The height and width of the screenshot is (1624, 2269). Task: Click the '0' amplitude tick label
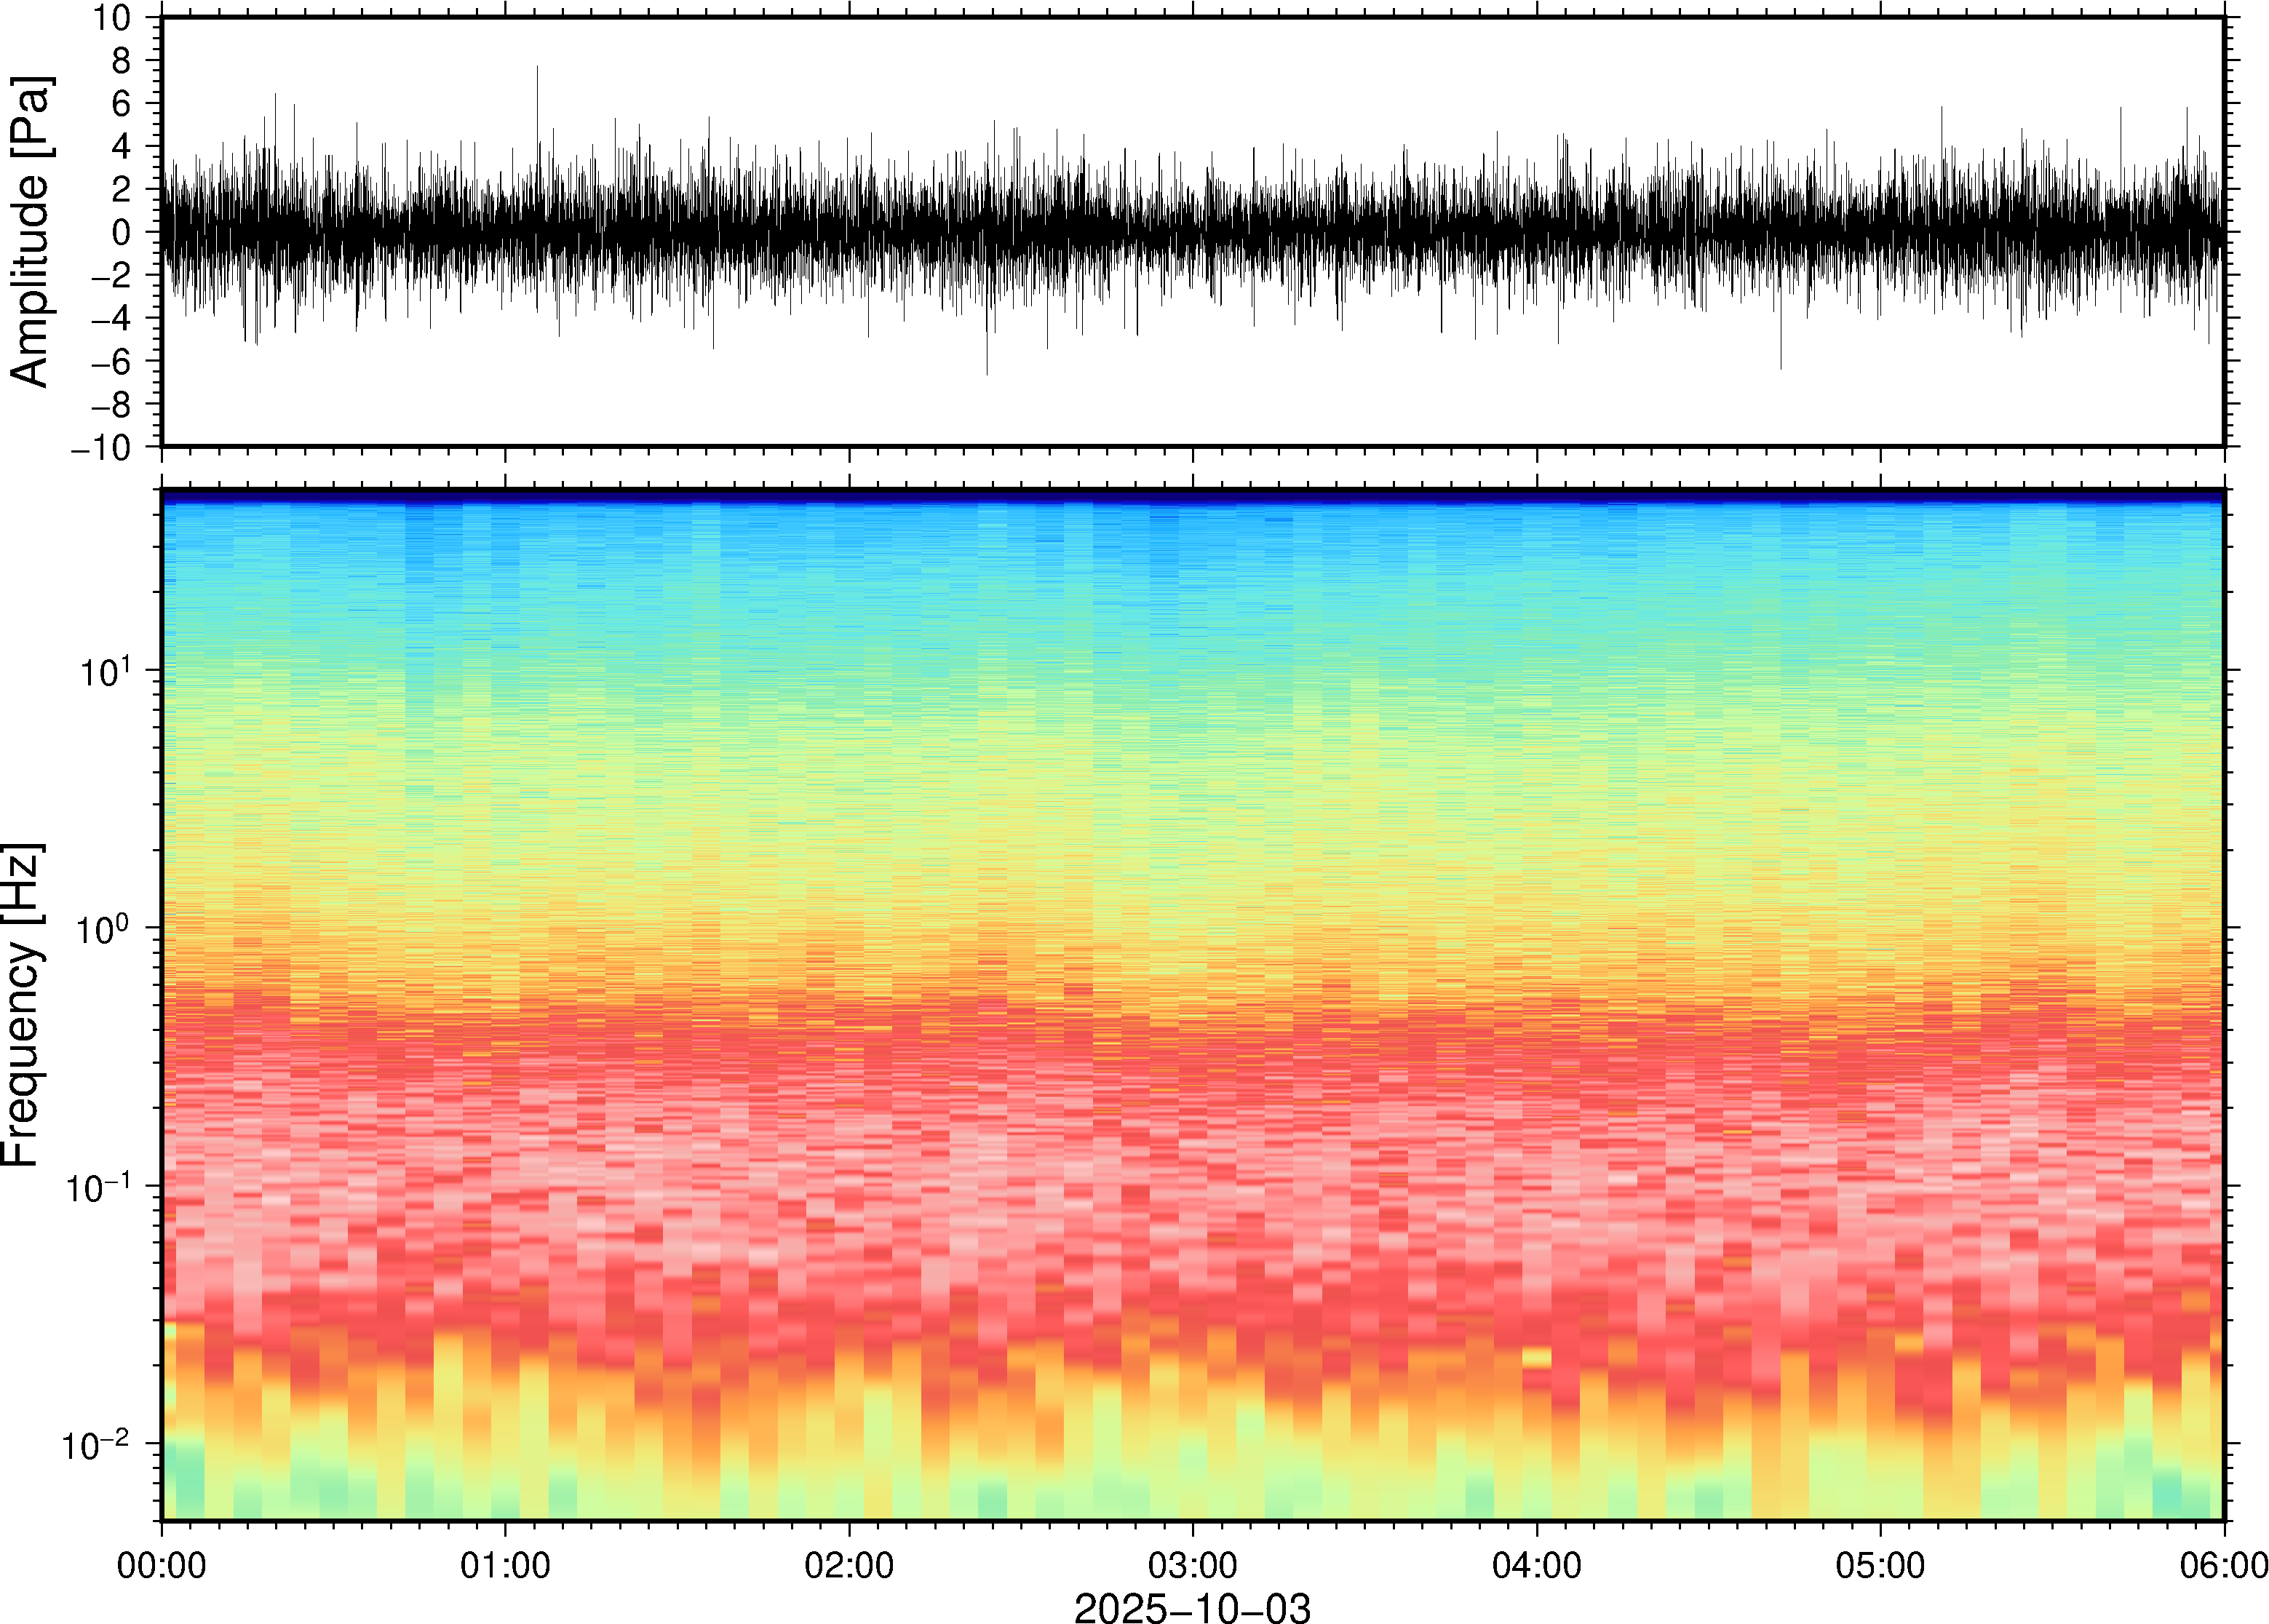121,232
